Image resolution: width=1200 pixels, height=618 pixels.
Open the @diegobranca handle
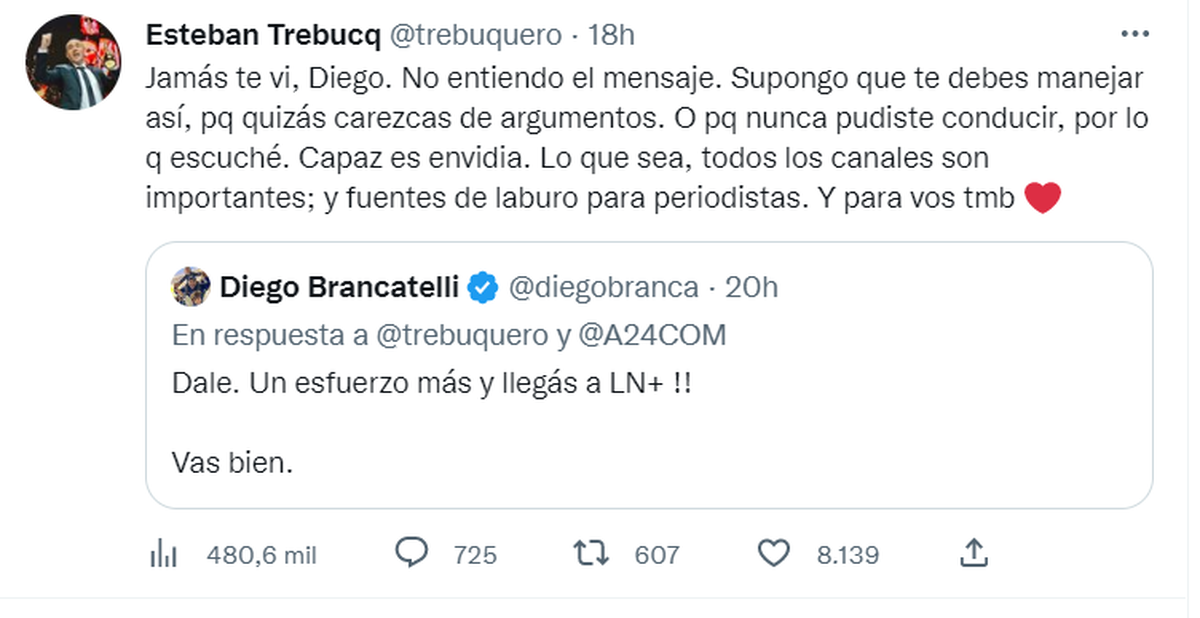coord(603,288)
